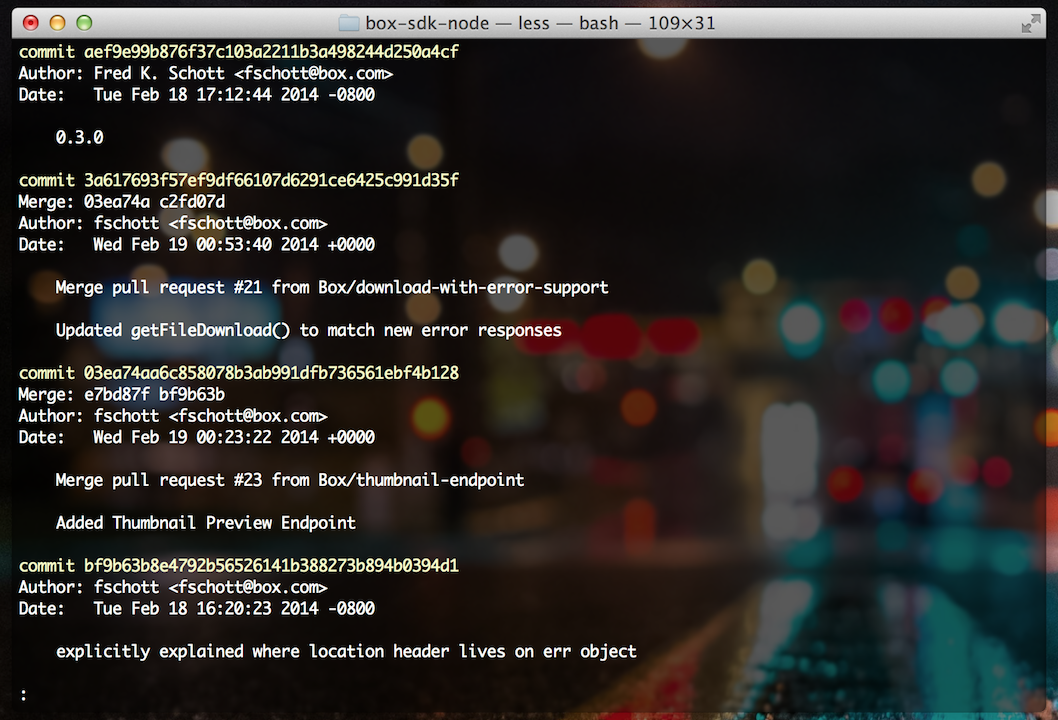Click the commit message '0.3.0'

80,138
